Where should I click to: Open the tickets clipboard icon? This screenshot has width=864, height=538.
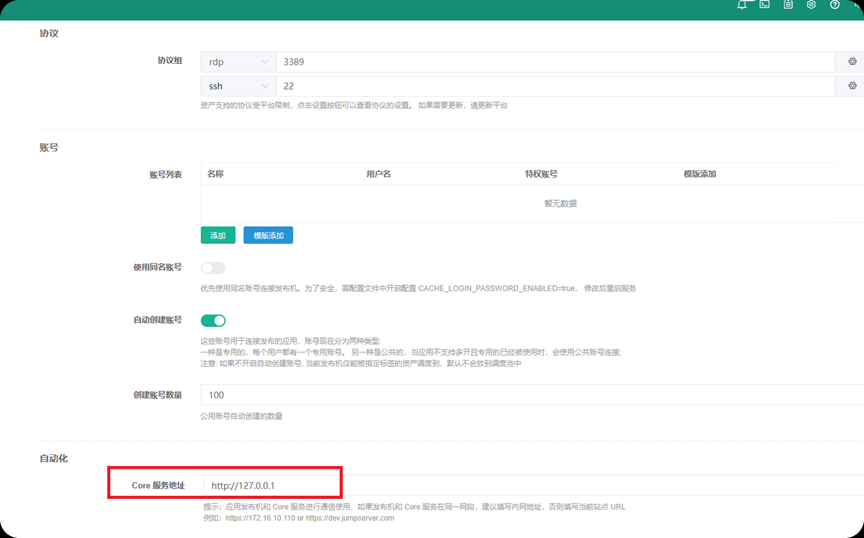click(x=788, y=4)
